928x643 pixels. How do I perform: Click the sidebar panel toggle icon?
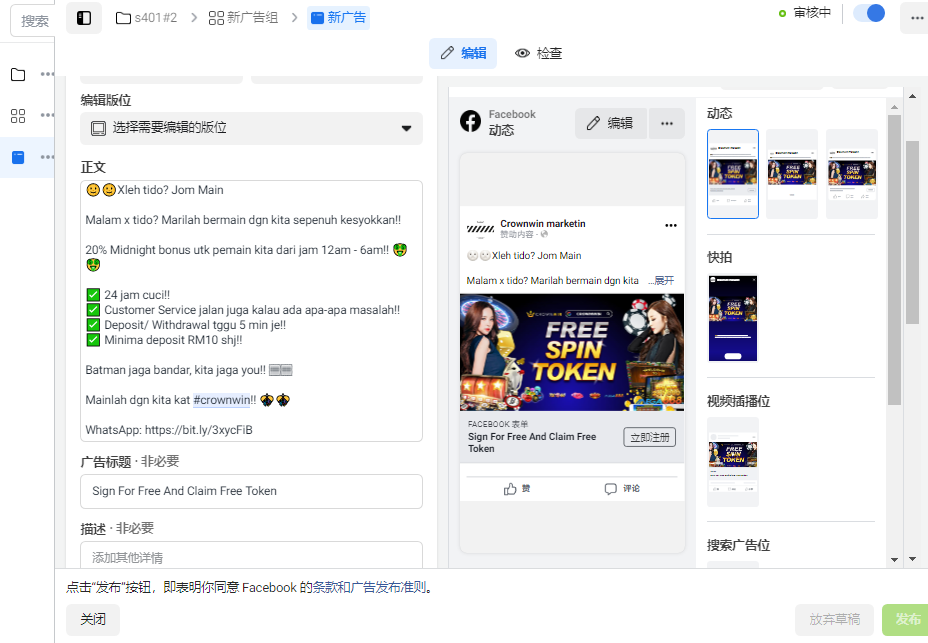point(84,18)
